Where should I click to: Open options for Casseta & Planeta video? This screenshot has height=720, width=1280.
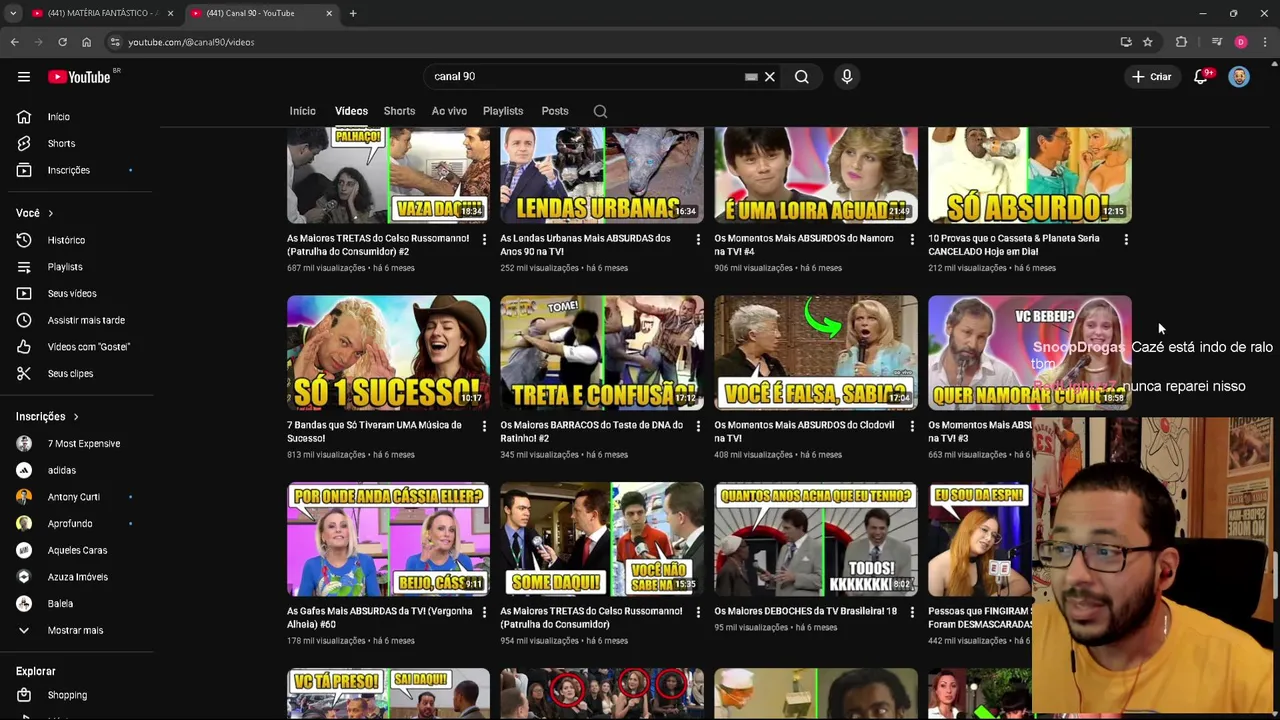pyautogui.click(x=1126, y=240)
